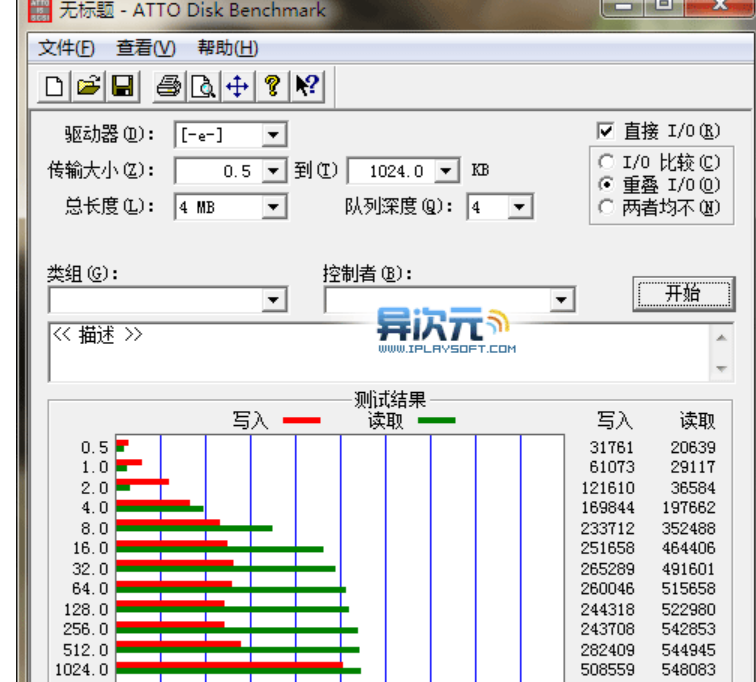
Task: Expand the 队列深度 queue depth dropdown
Action: coord(519,207)
